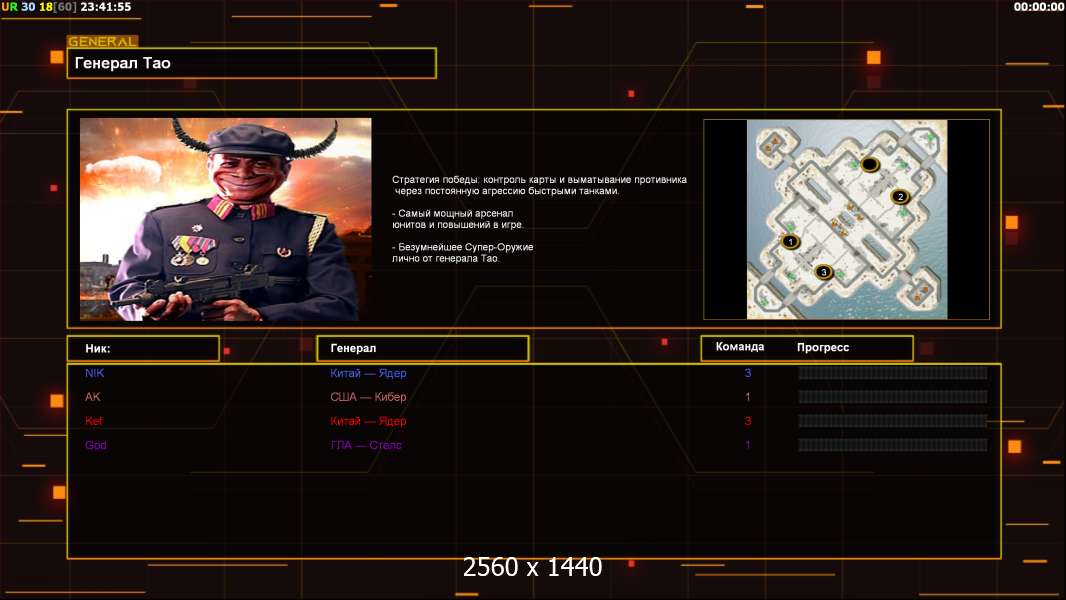The width and height of the screenshot is (1066, 600).
Task: Click the 23:41:55 clock readout
Action: point(106,7)
